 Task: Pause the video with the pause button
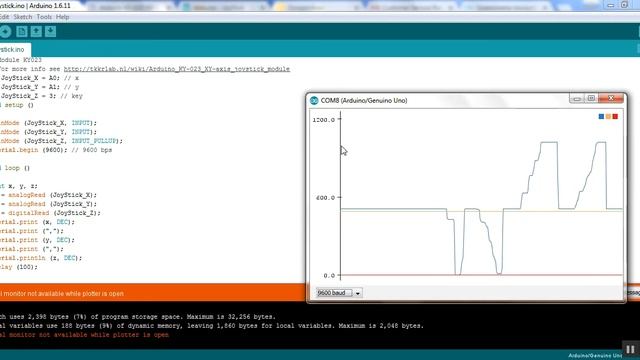pyautogui.click(x=630, y=349)
